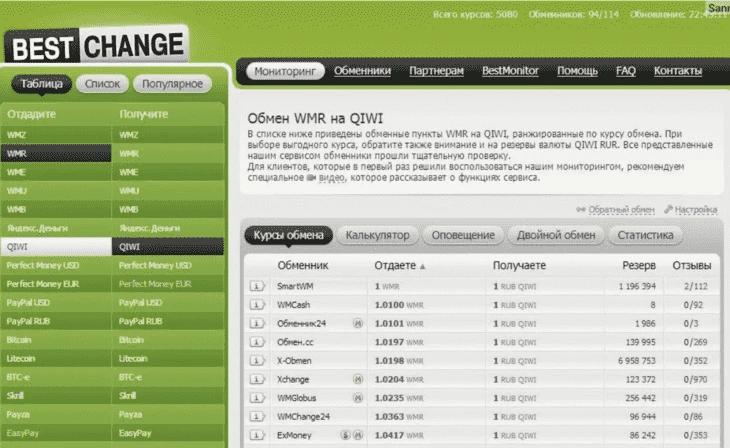Select WMZ in Получите column

point(168,135)
